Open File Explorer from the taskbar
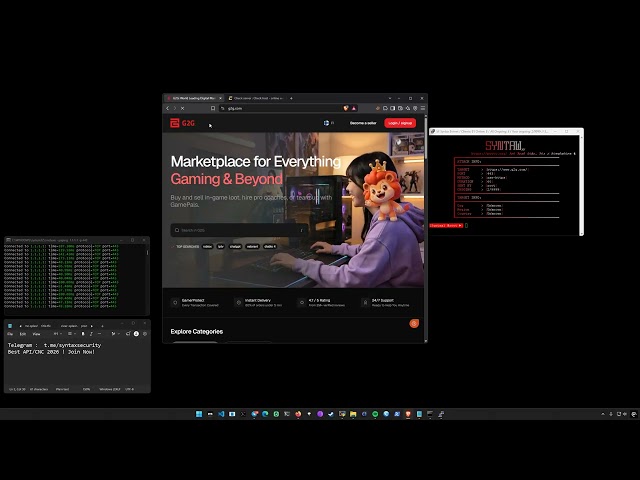 pyautogui.click(x=353, y=414)
